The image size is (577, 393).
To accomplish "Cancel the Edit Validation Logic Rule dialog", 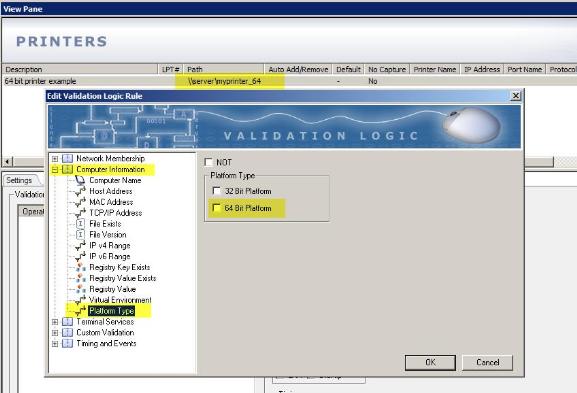I will 487,362.
